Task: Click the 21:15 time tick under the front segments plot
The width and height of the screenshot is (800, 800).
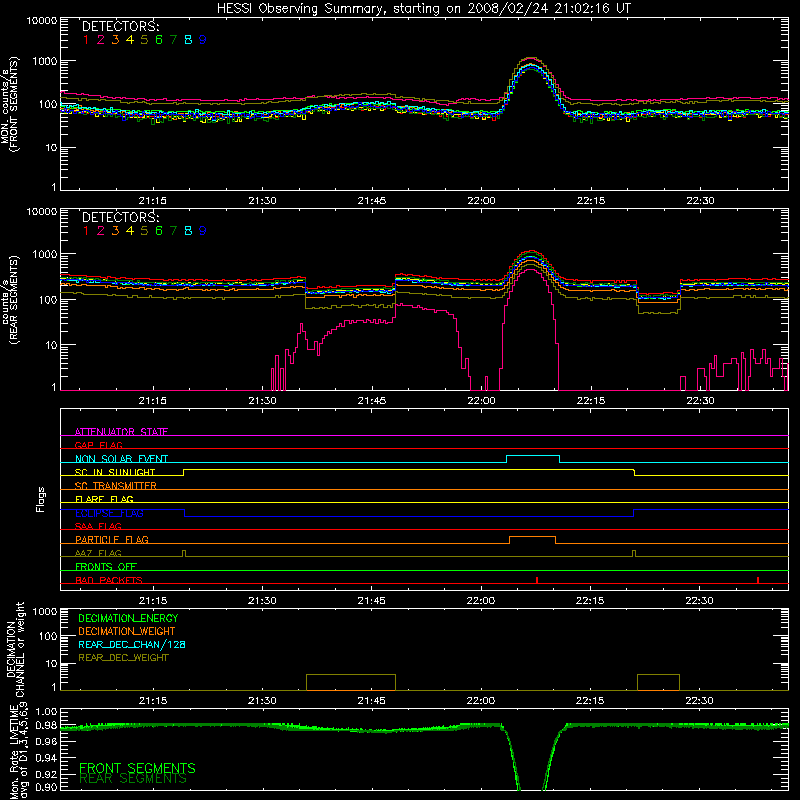Action: pyautogui.click(x=153, y=201)
